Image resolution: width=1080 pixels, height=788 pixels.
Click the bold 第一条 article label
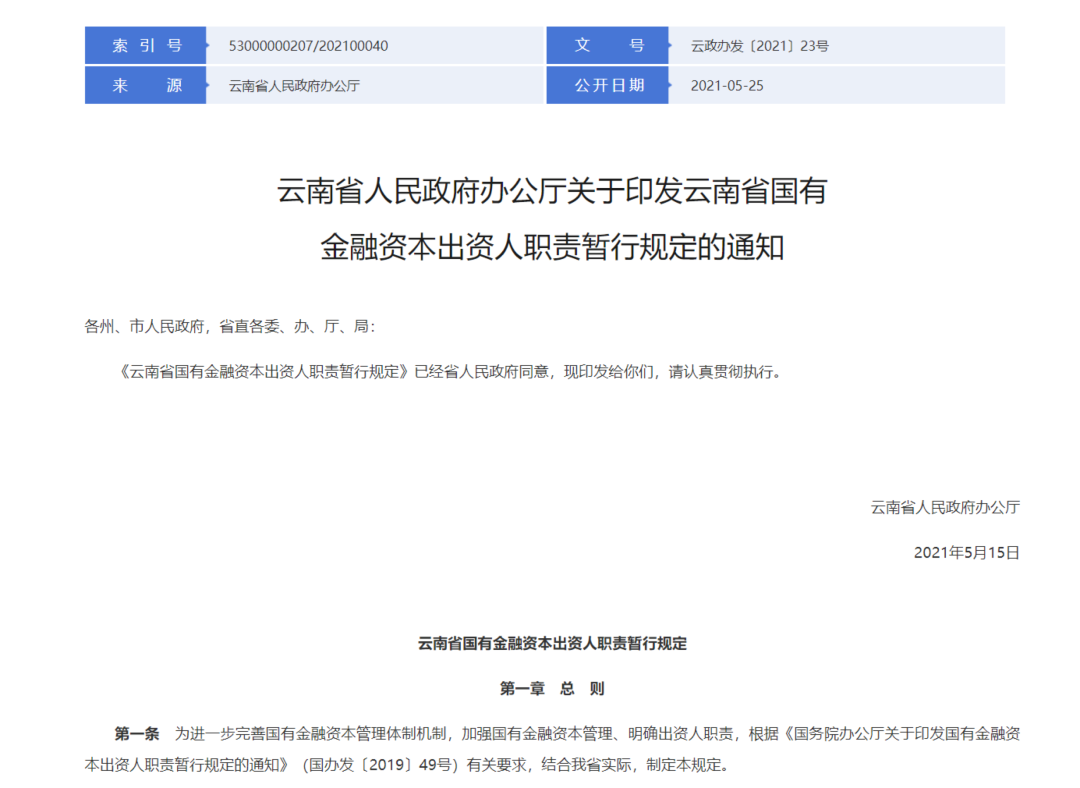tap(136, 734)
